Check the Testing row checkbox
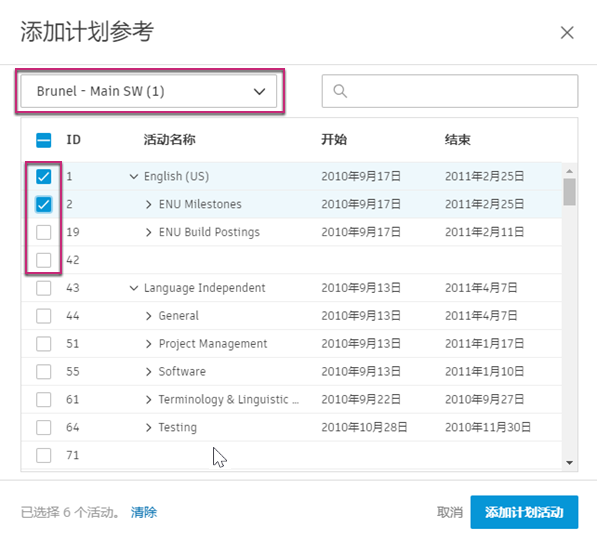The width and height of the screenshot is (597, 541). (x=43, y=427)
